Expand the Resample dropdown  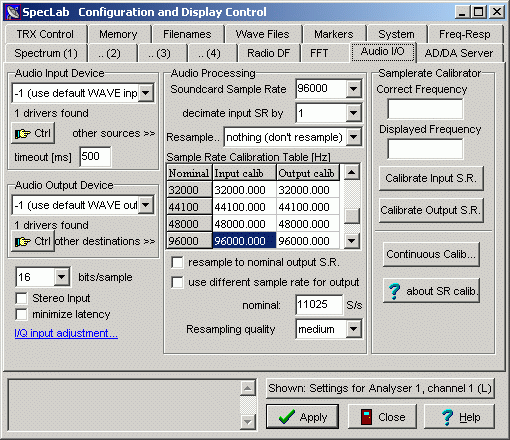[353, 137]
